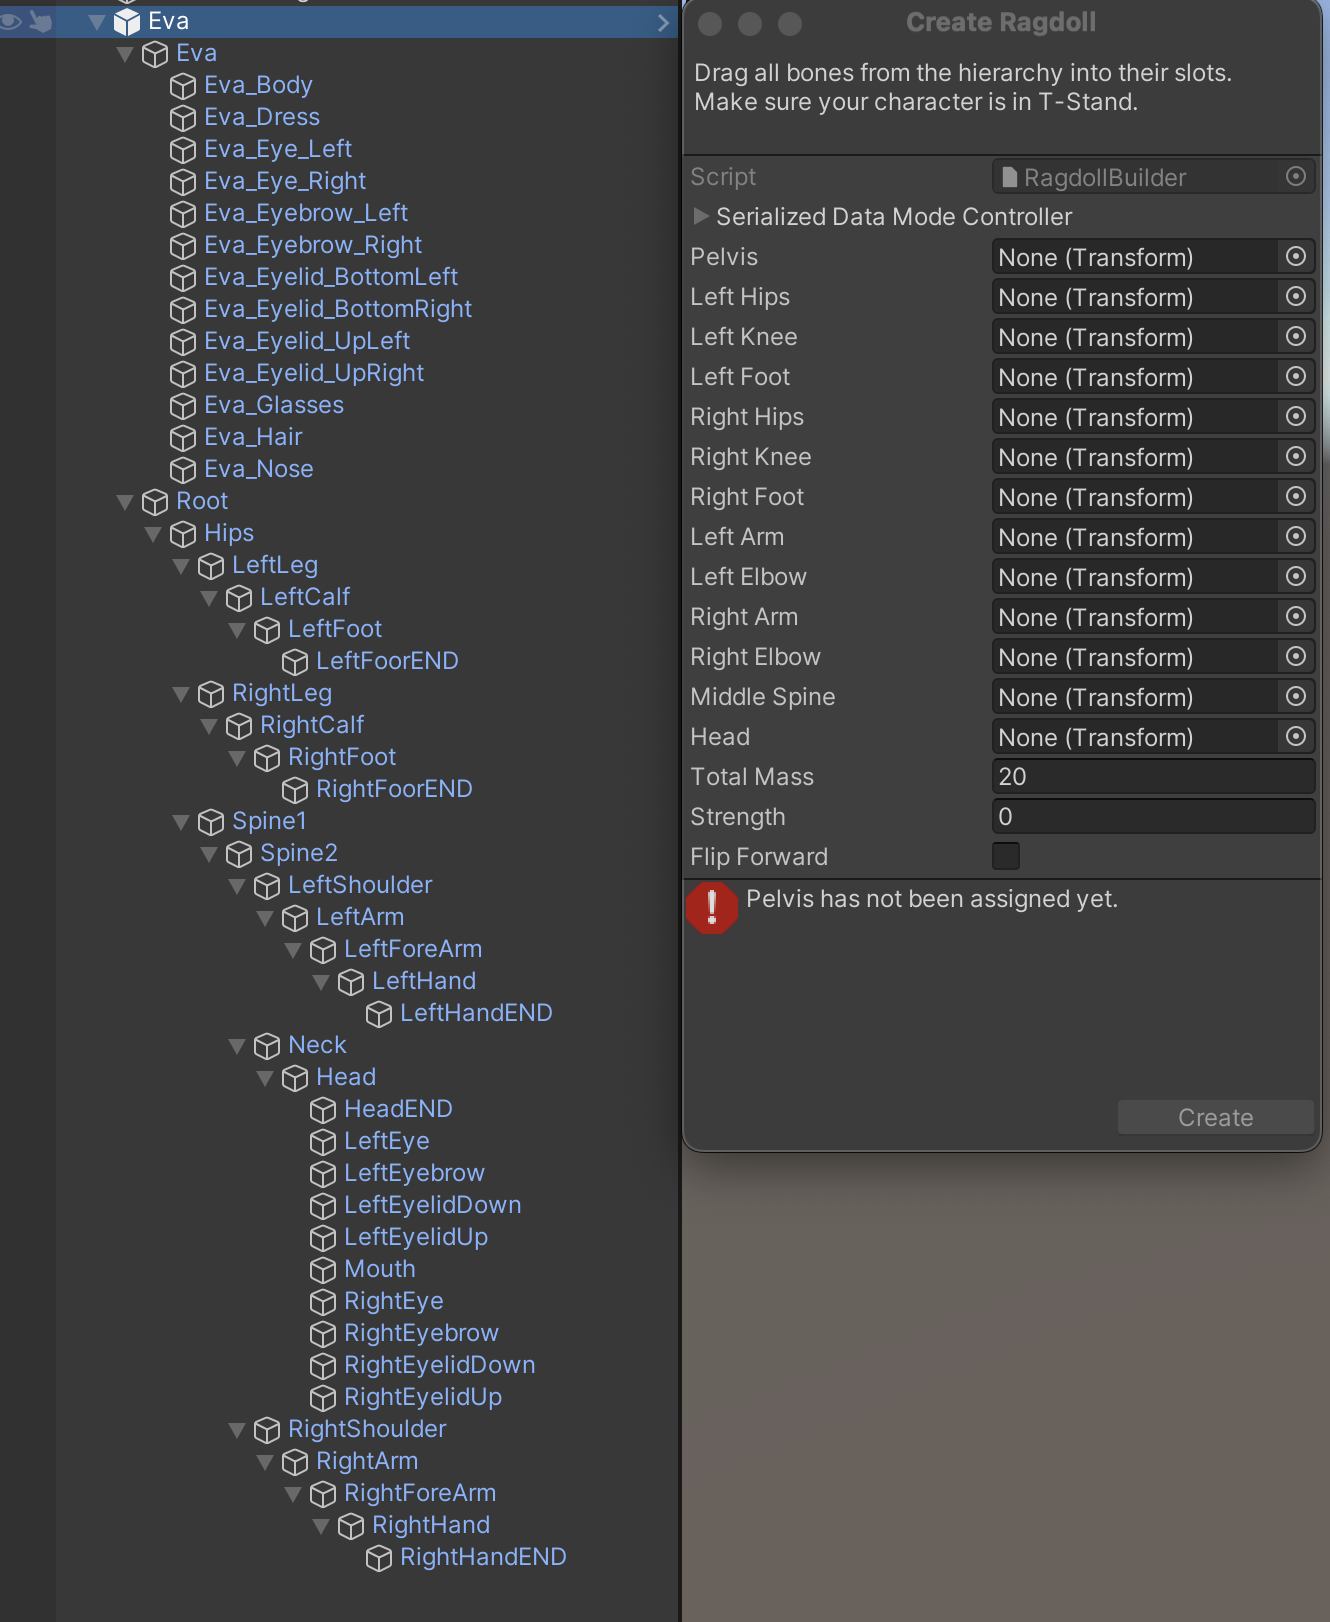Click the object picker for Pelvis field
This screenshot has width=1330, height=1622.
coord(1295,257)
